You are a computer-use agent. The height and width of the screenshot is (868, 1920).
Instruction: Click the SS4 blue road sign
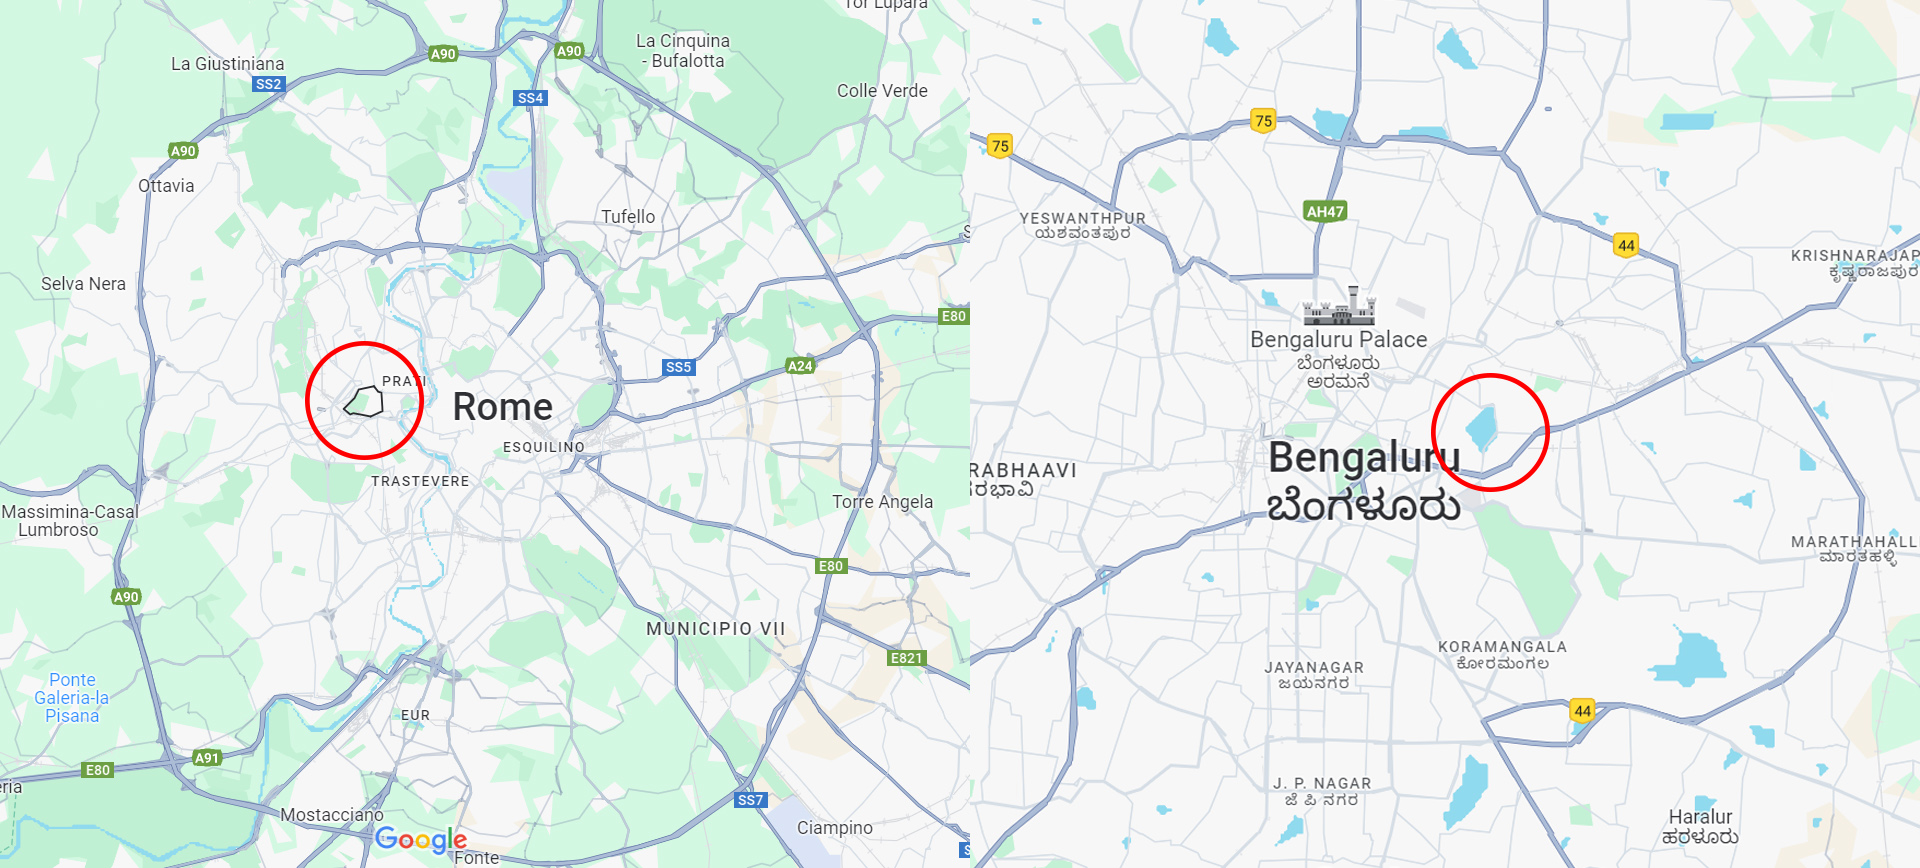point(531,98)
